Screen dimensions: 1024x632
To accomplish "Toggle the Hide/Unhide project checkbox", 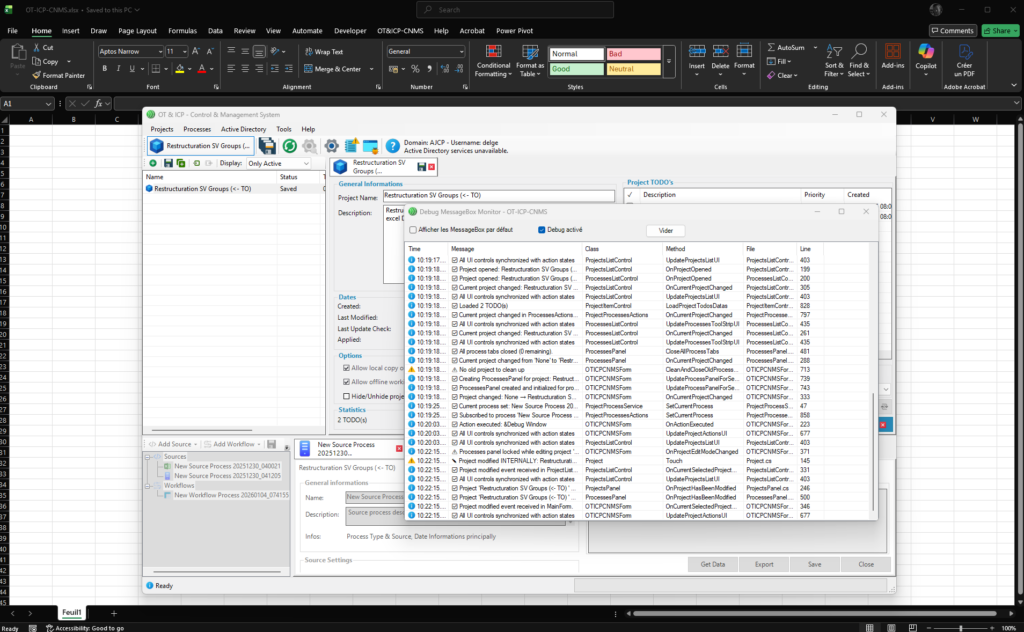I will coord(346,396).
